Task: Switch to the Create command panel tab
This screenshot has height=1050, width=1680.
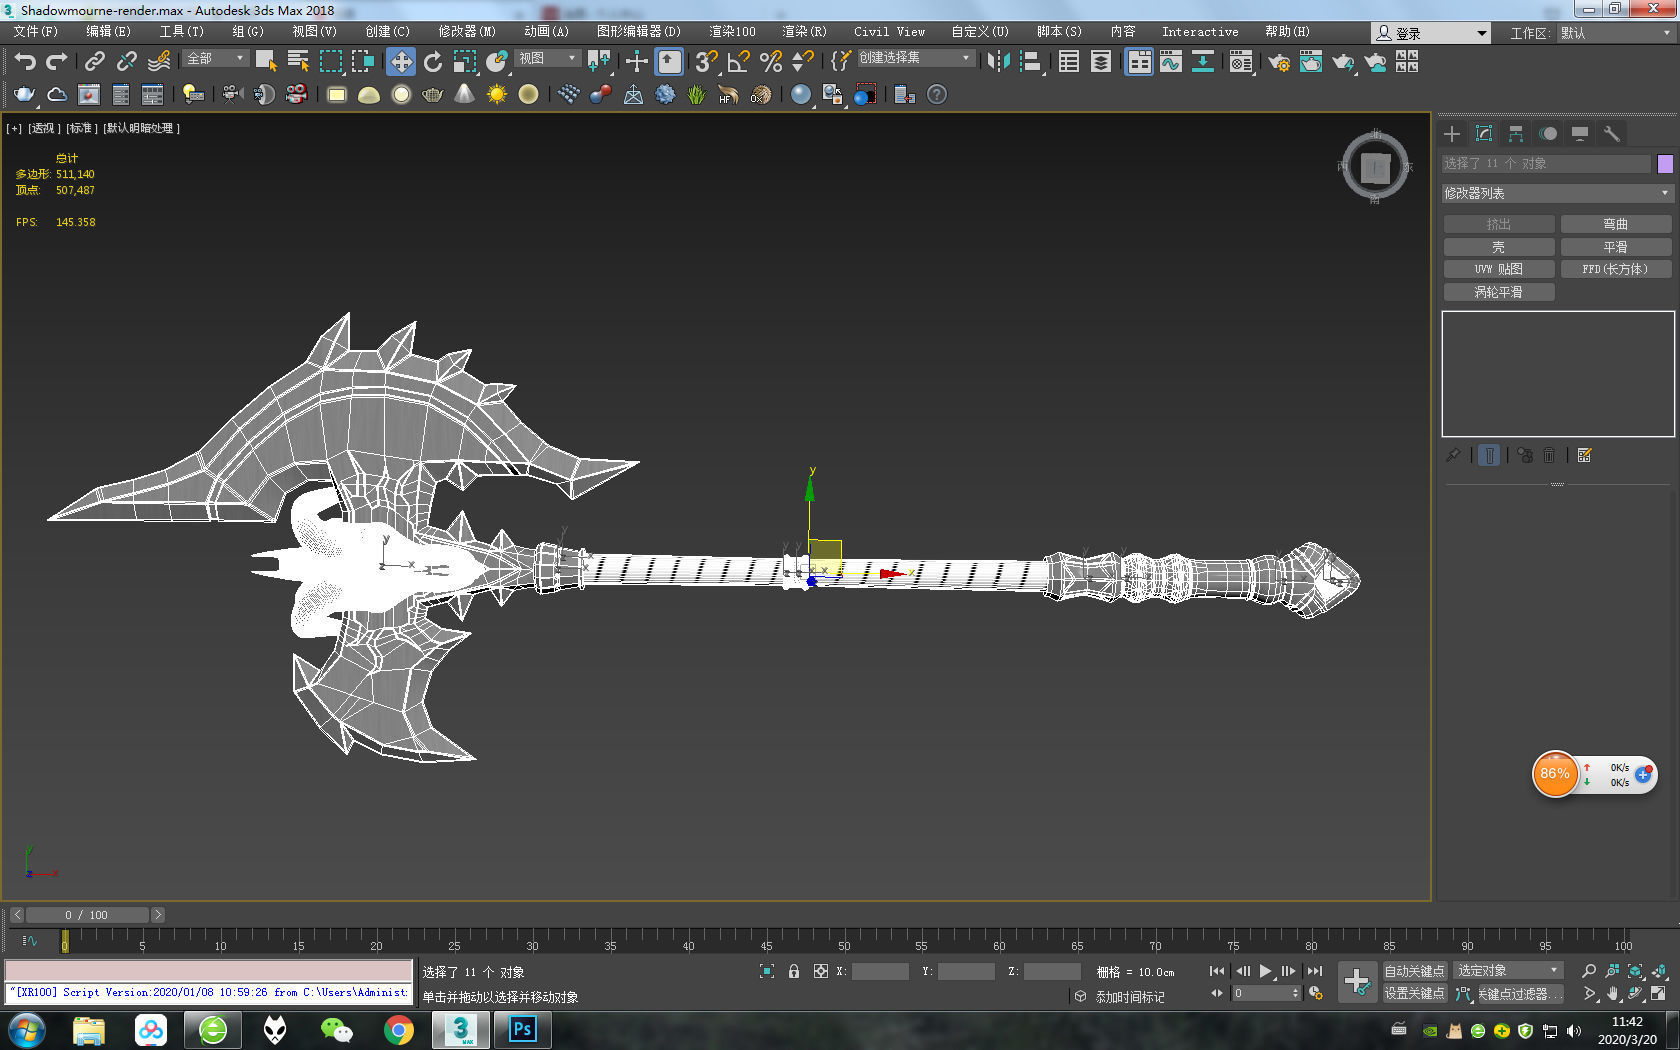Action: pos(1452,134)
